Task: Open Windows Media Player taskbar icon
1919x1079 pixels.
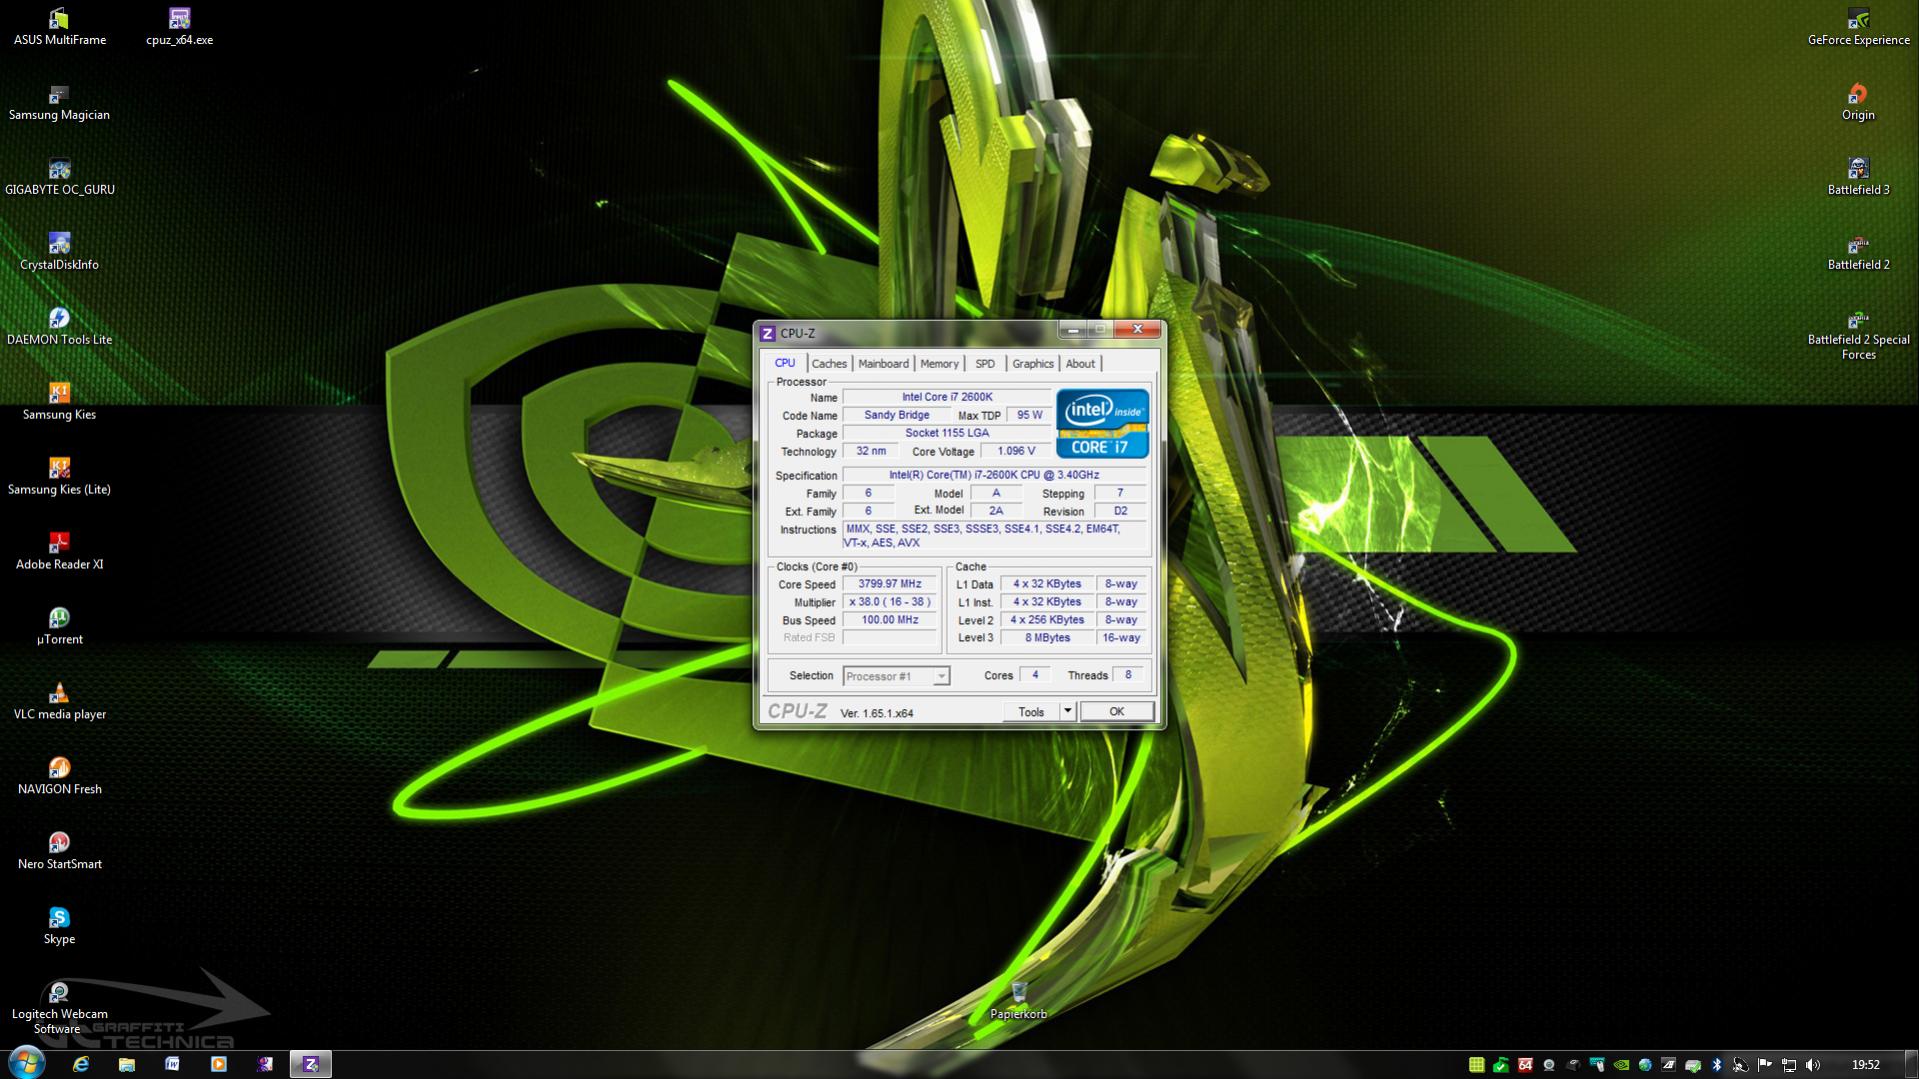Action: [x=219, y=1064]
